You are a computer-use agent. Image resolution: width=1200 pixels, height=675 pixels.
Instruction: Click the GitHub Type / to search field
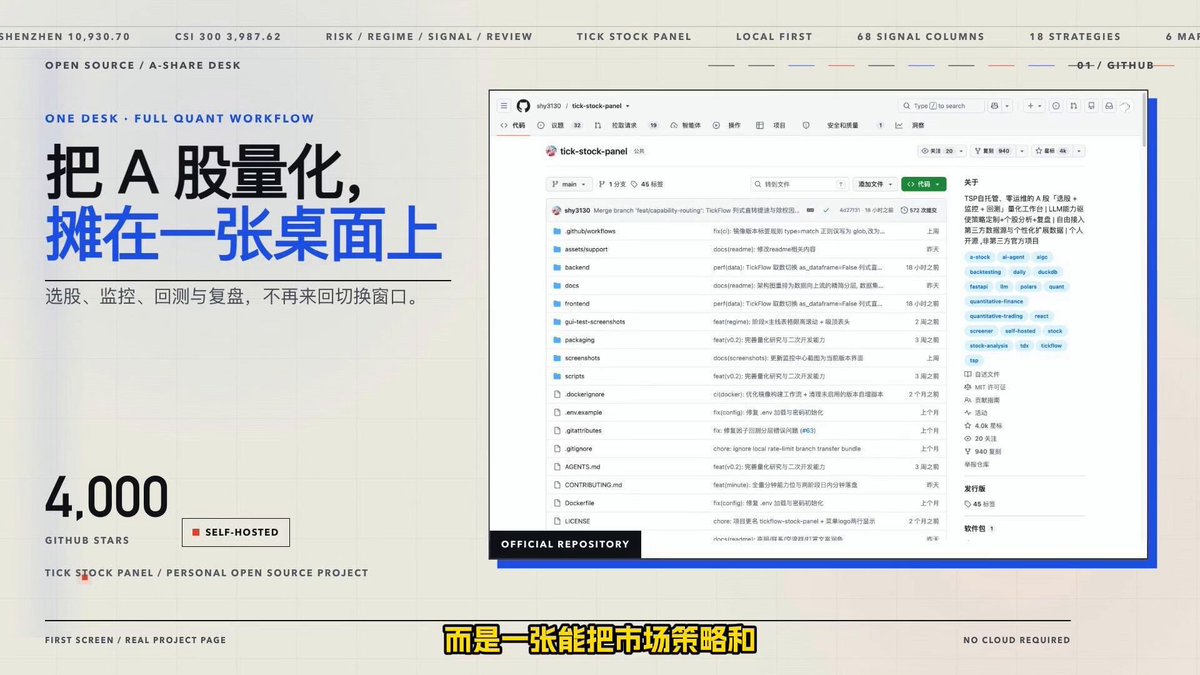pos(942,105)
